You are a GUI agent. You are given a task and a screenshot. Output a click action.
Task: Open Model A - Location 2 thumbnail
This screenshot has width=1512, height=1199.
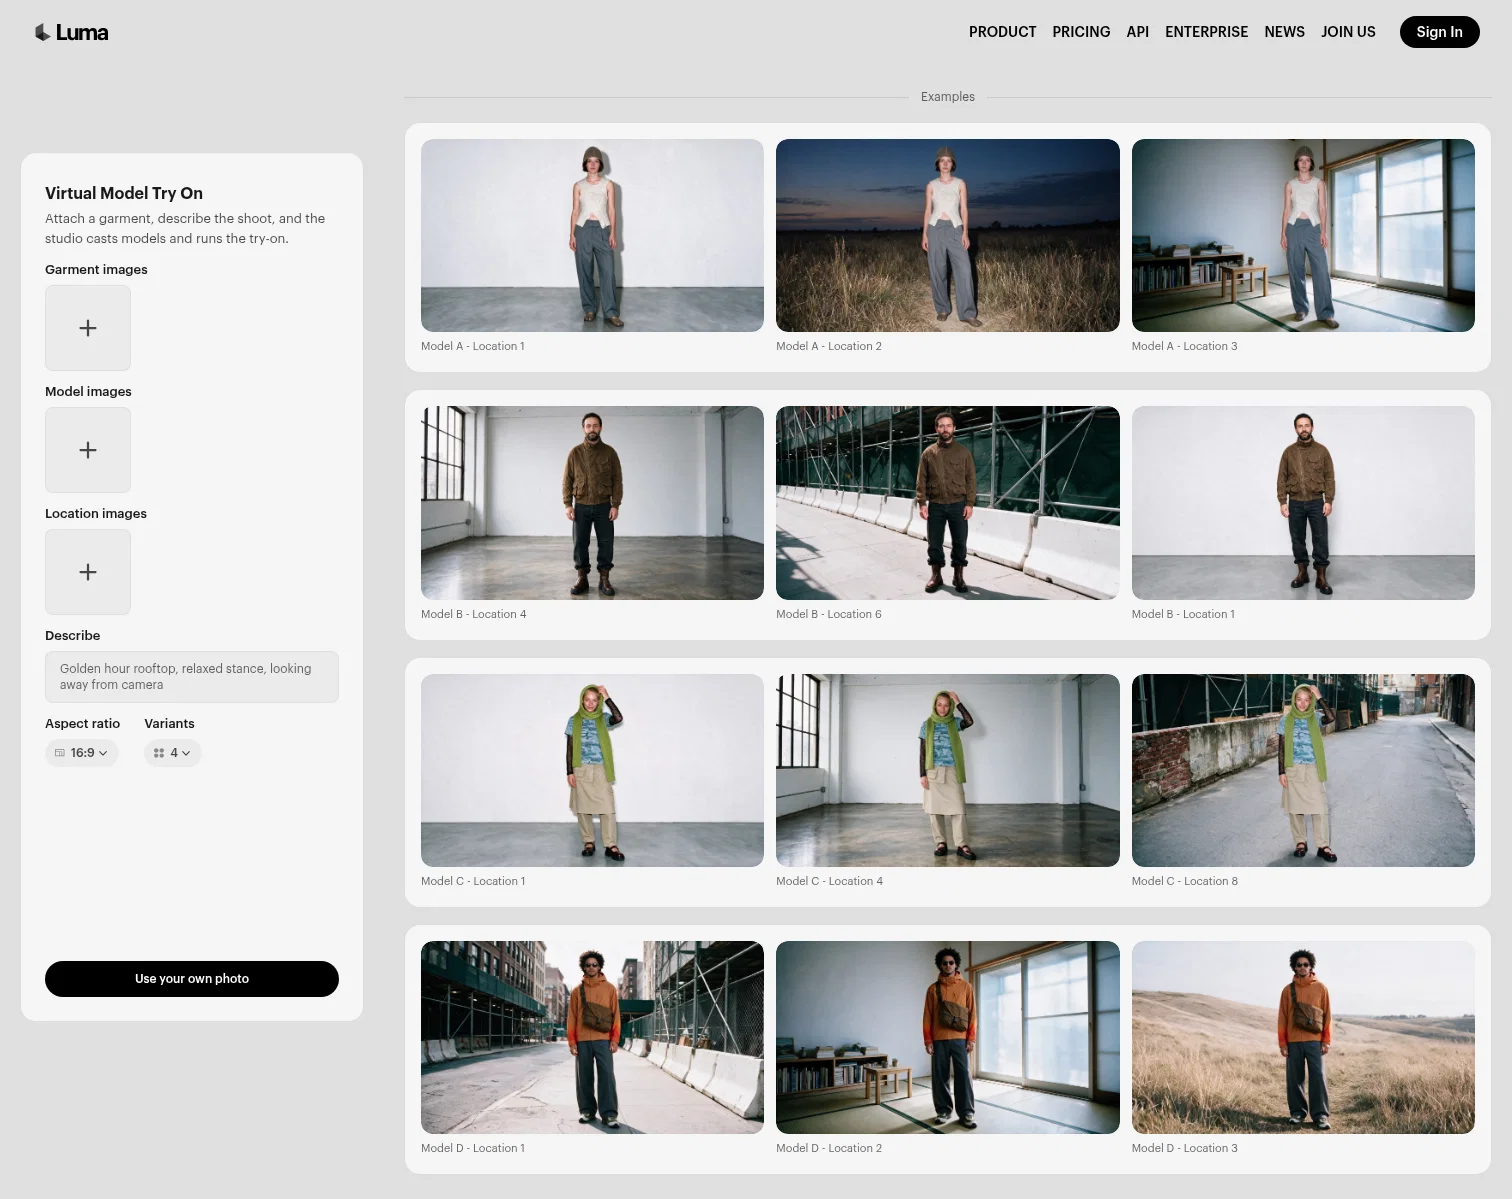948,235
